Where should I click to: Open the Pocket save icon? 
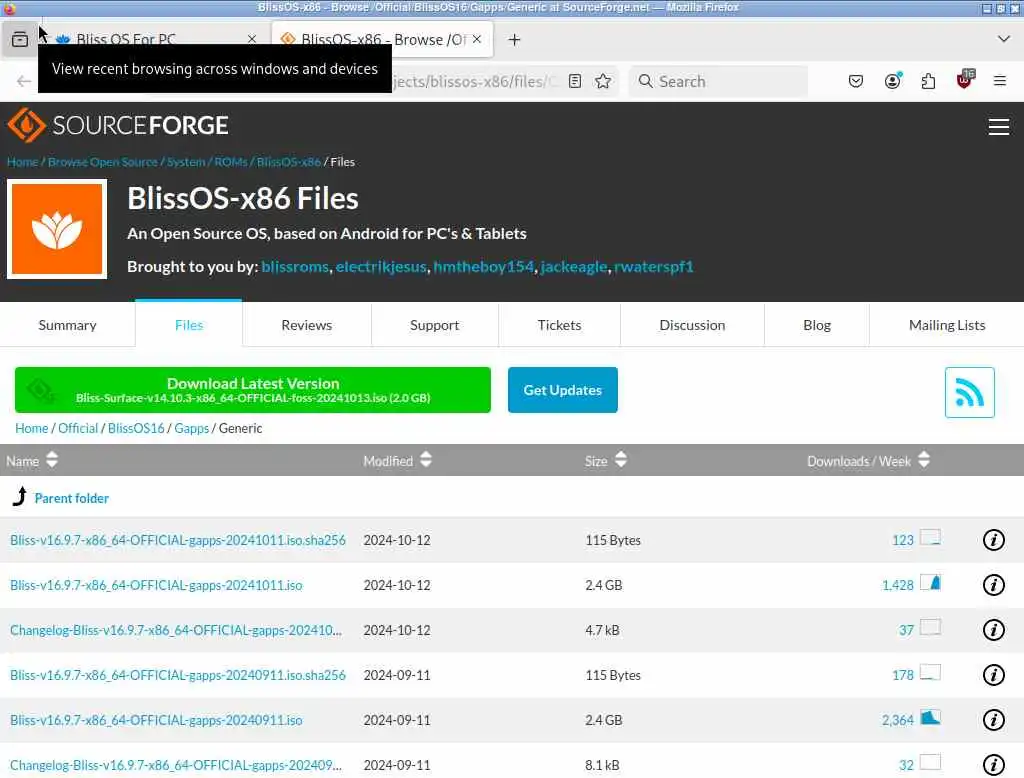856,81
